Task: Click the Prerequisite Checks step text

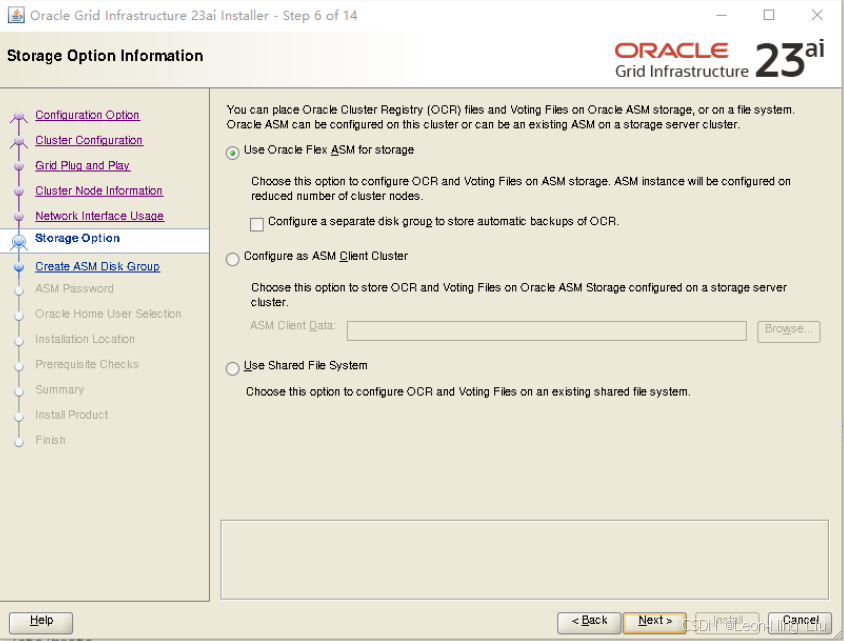Action: tap(87, 364)
